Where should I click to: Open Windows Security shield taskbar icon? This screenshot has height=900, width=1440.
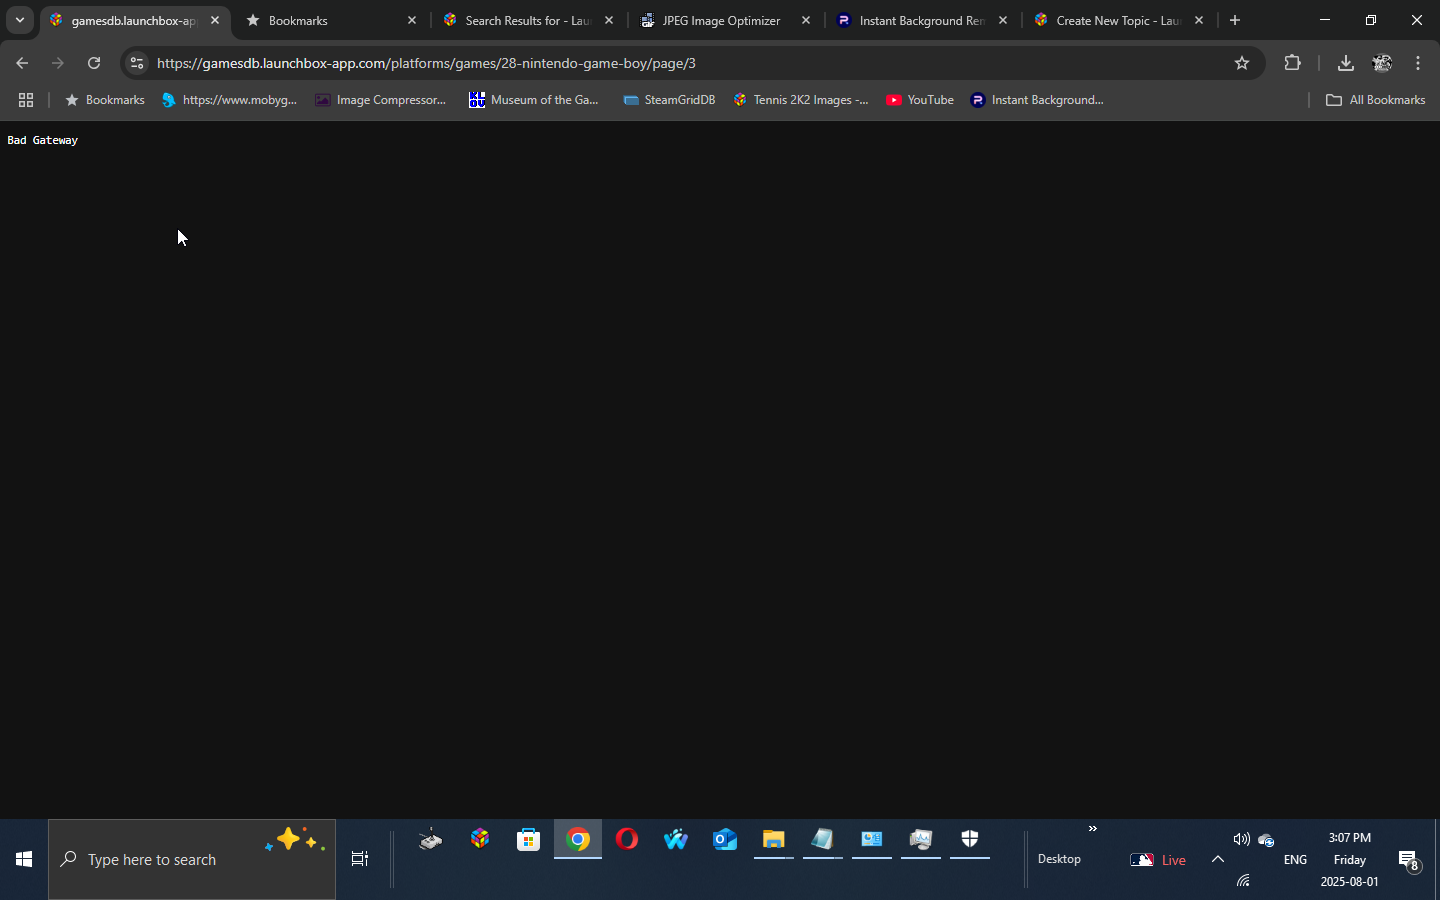pyautogui.click(x=970, y=840)
